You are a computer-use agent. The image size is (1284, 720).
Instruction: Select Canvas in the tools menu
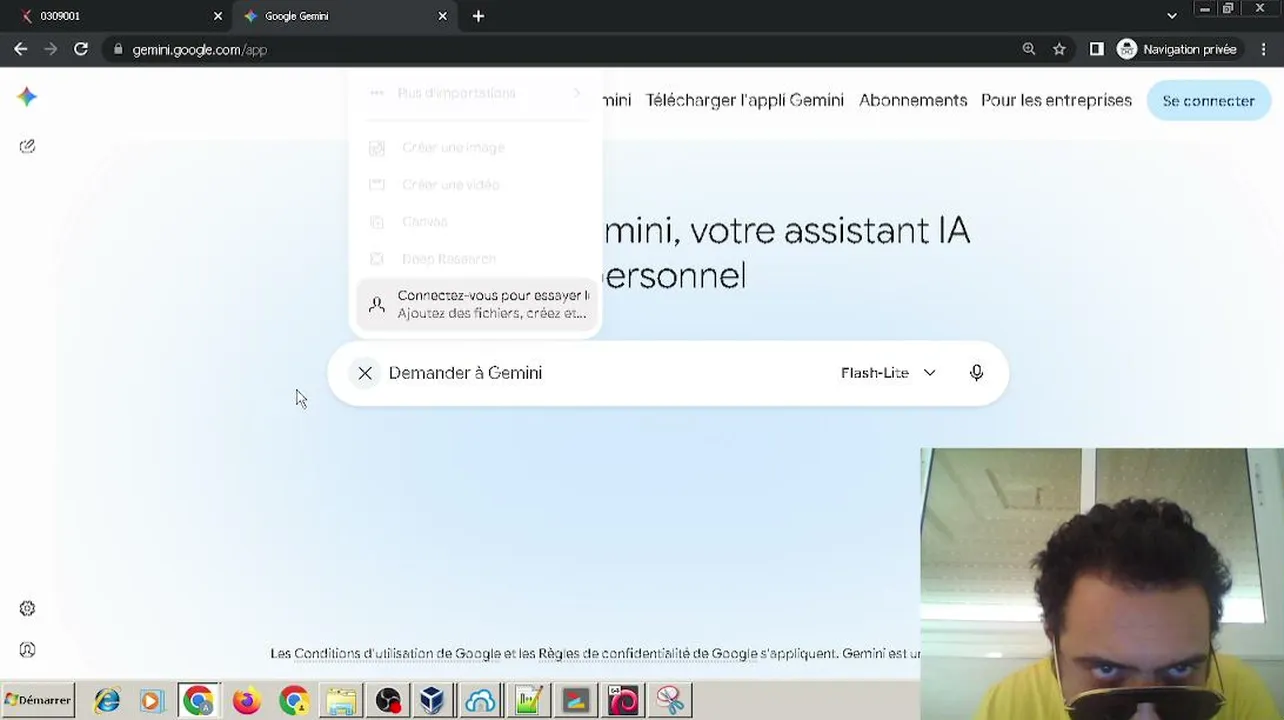point(476,222)
